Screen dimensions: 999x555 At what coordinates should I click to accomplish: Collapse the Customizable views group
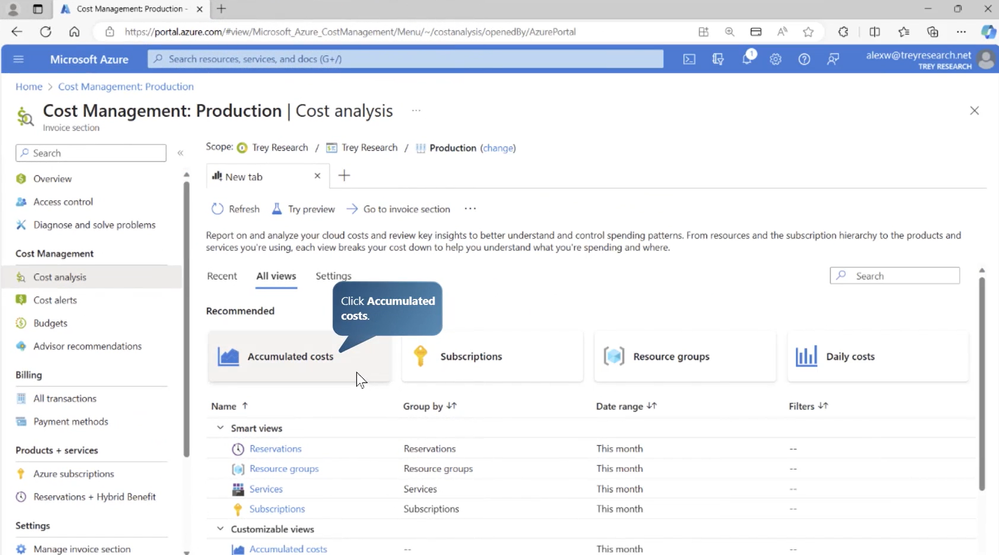[220, 529]
